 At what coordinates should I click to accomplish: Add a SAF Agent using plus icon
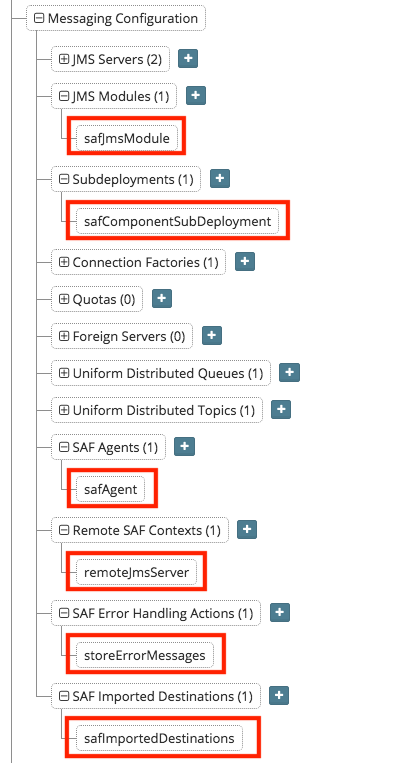click(184, 446)
